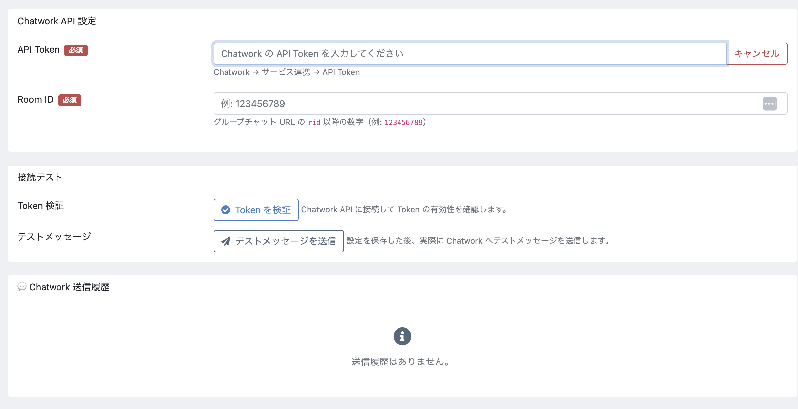Click the API Token input field
This screenshot has height=409, width=798.
click(x=470, y=53)
